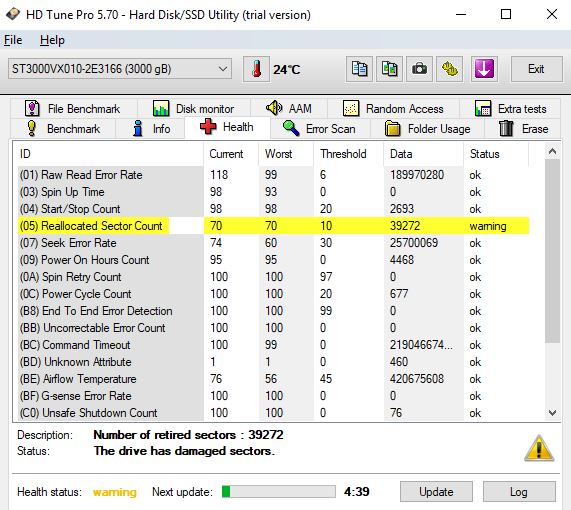Open the Extra tests tab

click(510, 109)
